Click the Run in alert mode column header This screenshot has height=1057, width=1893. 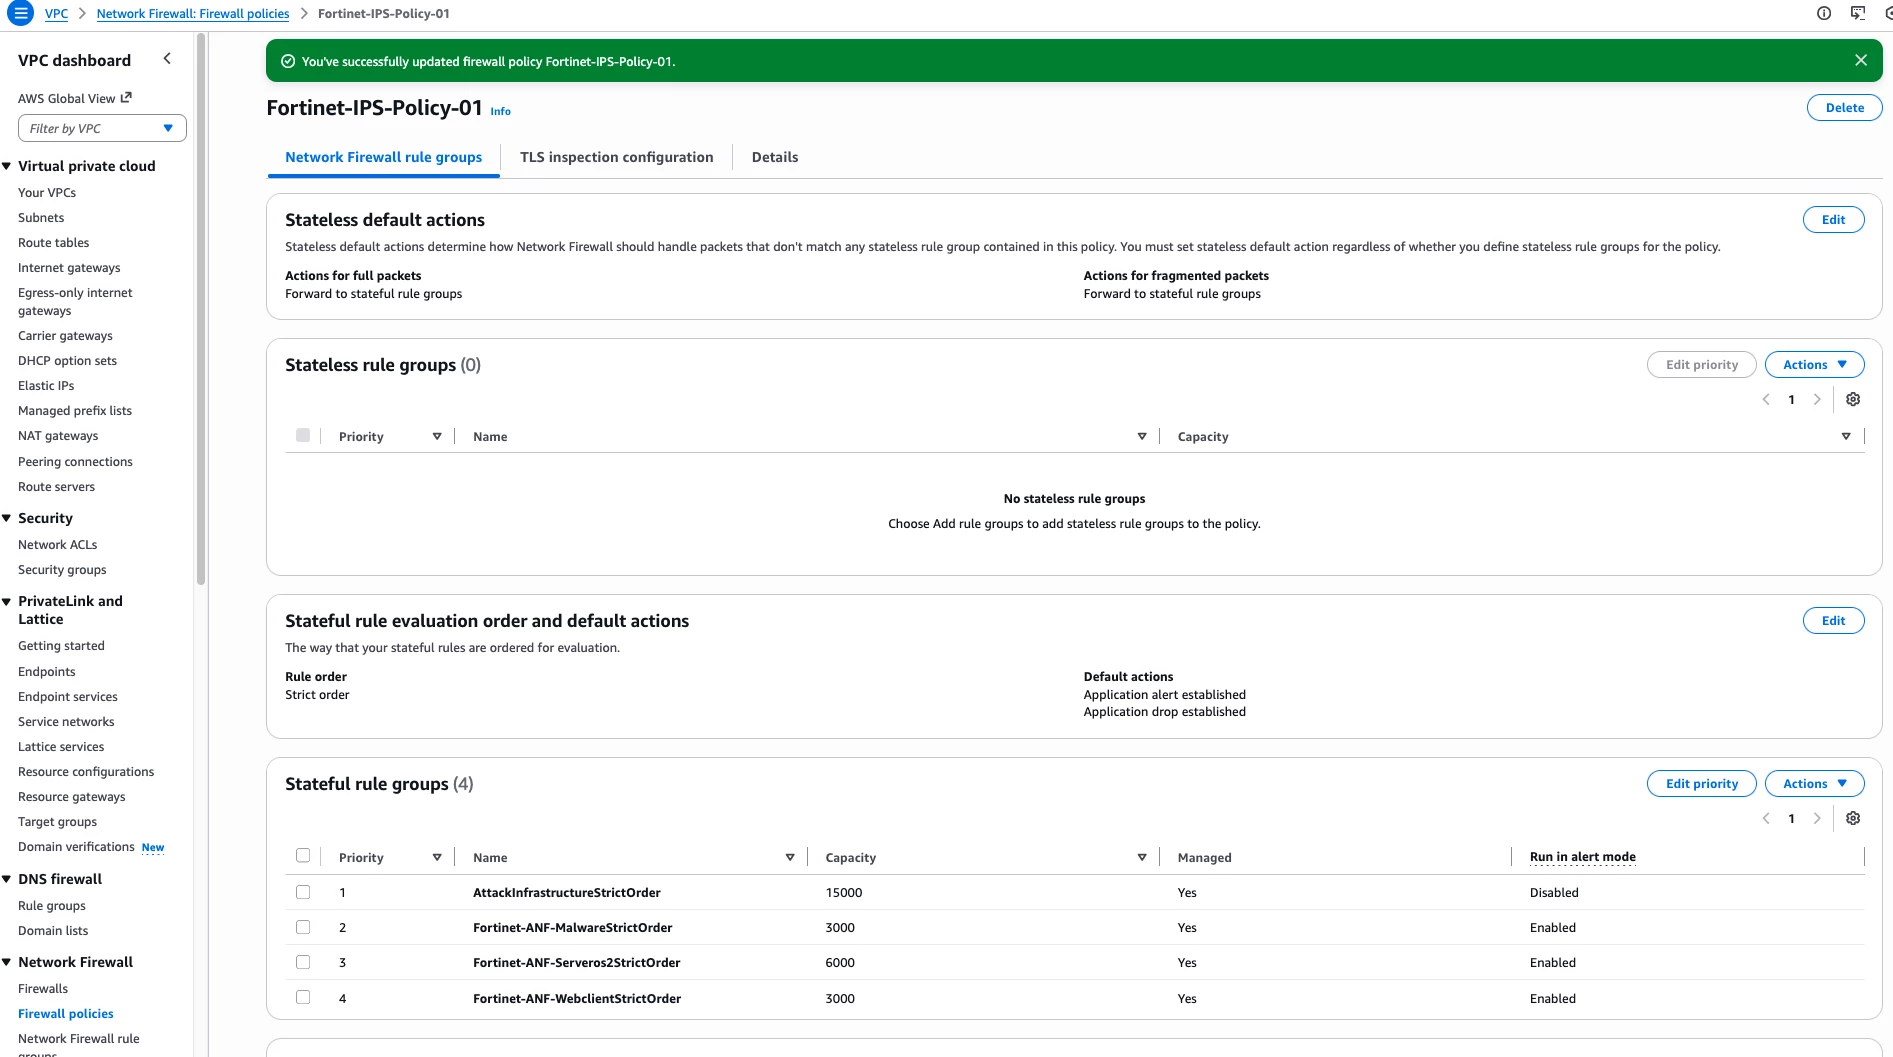1582,857
